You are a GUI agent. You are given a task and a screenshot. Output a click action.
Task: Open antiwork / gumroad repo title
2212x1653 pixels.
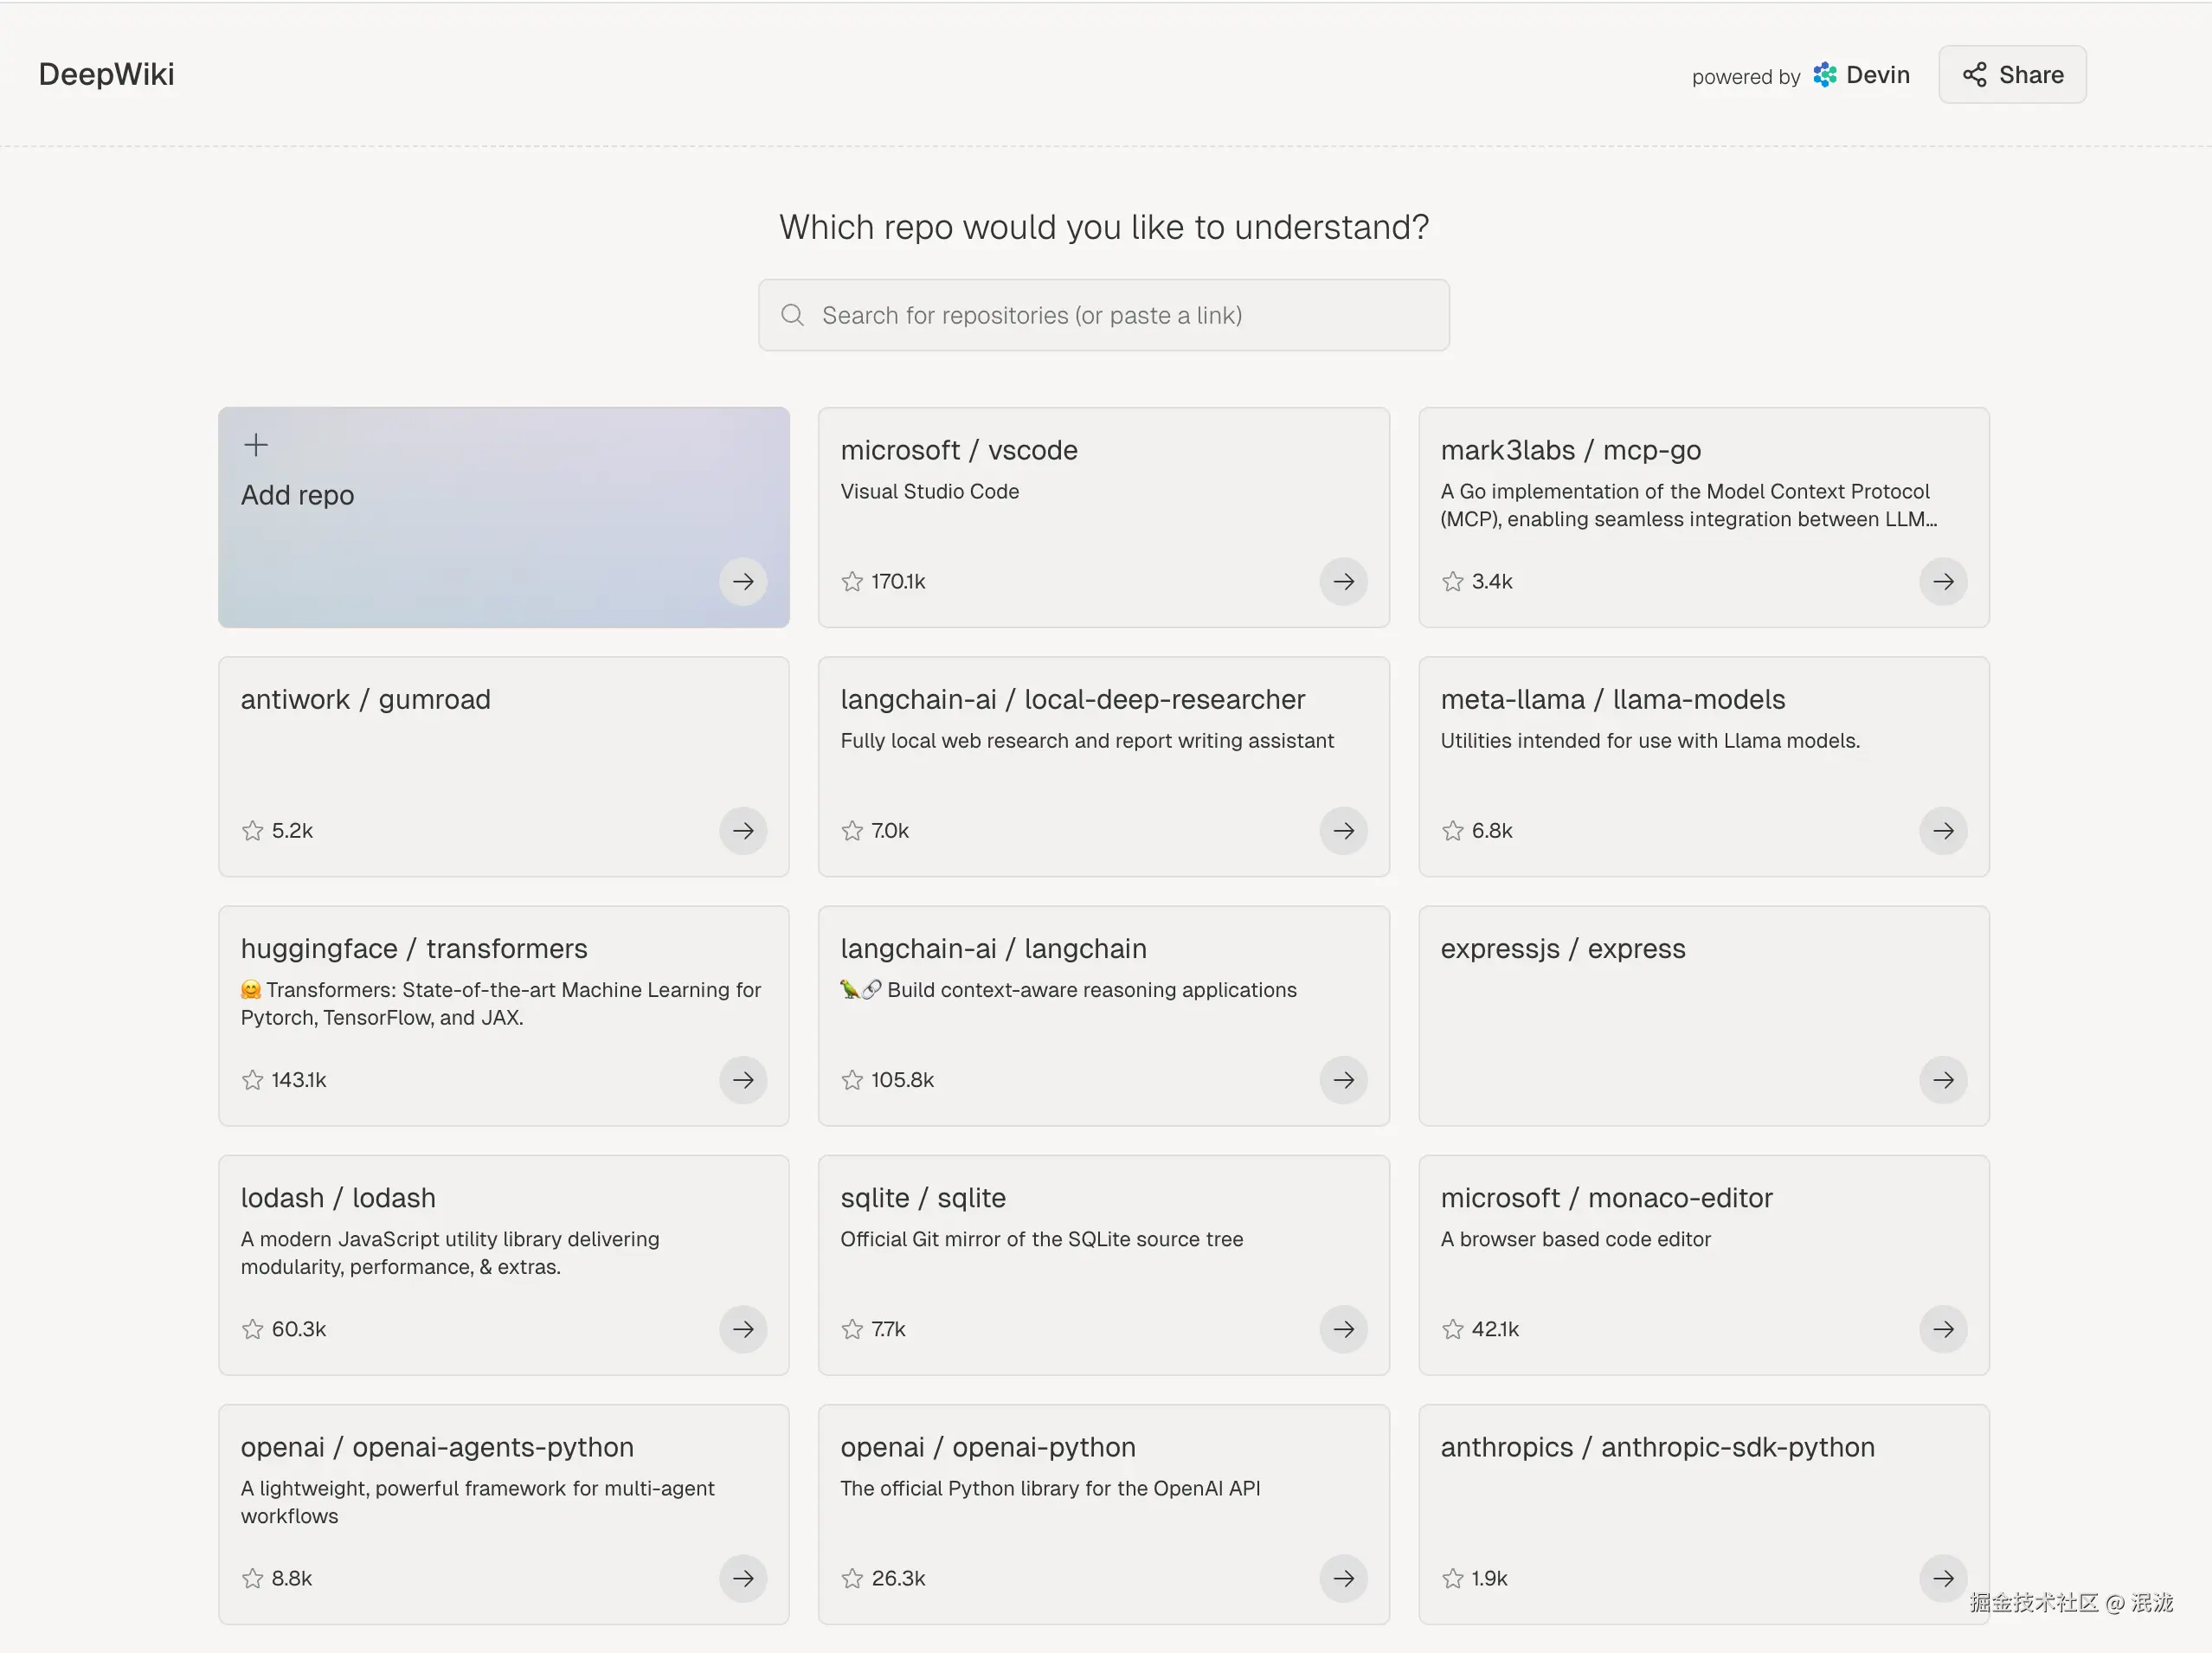point(365,699)
